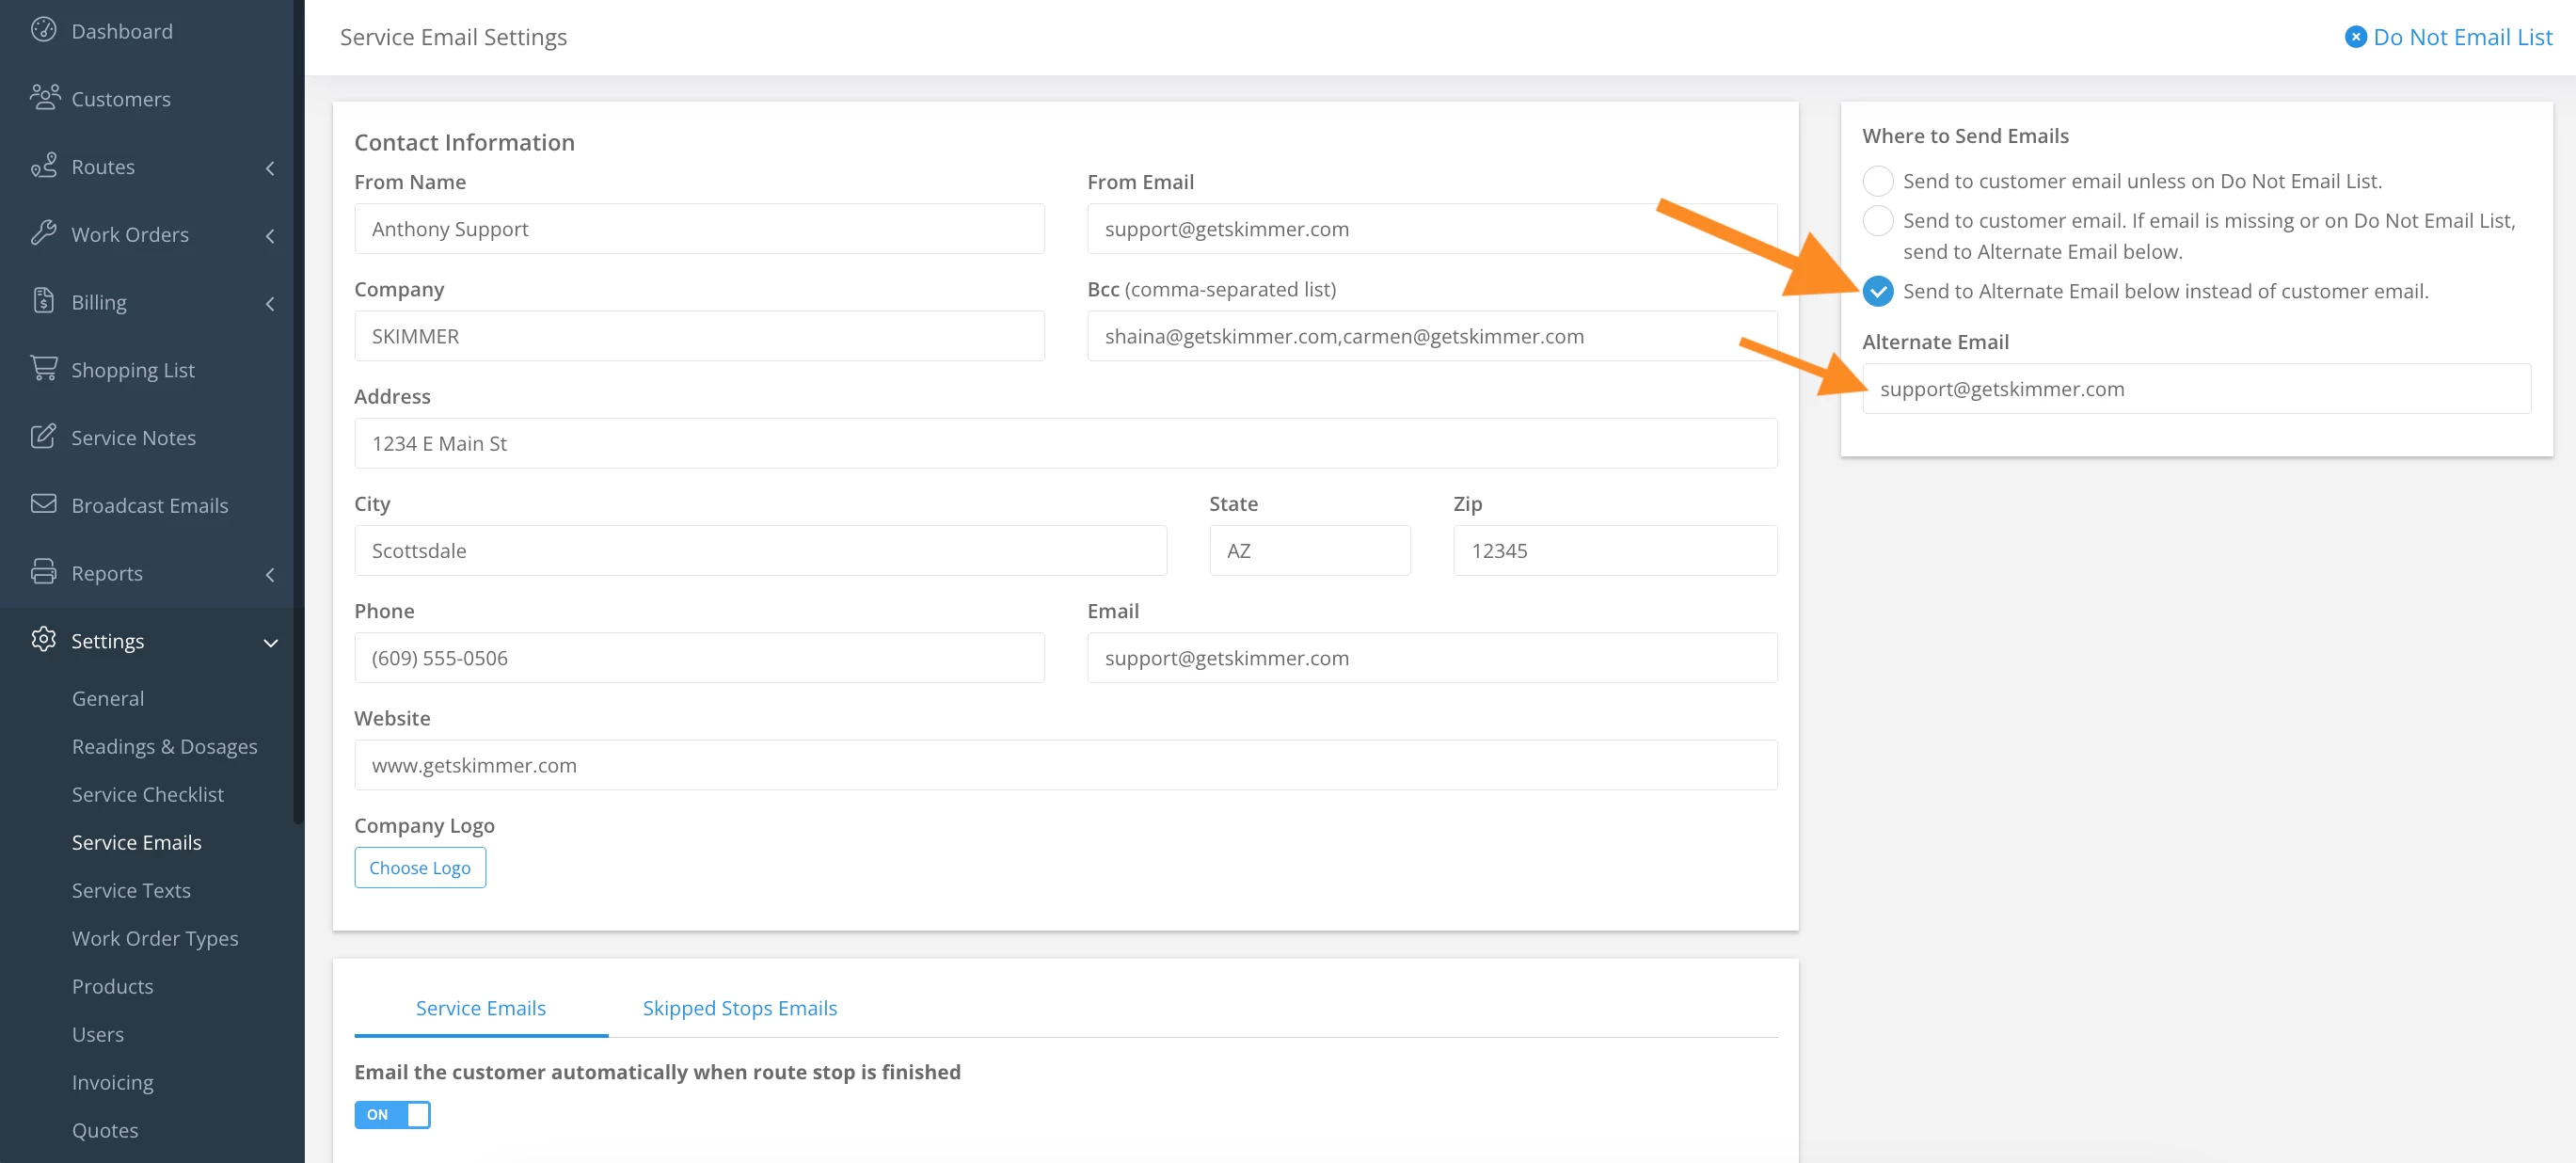Image resolution: width=2576 pixels, height=1163 pixels.
Task: Click the Broadcast Emails envelope icon
Action: tap(43, 503)
